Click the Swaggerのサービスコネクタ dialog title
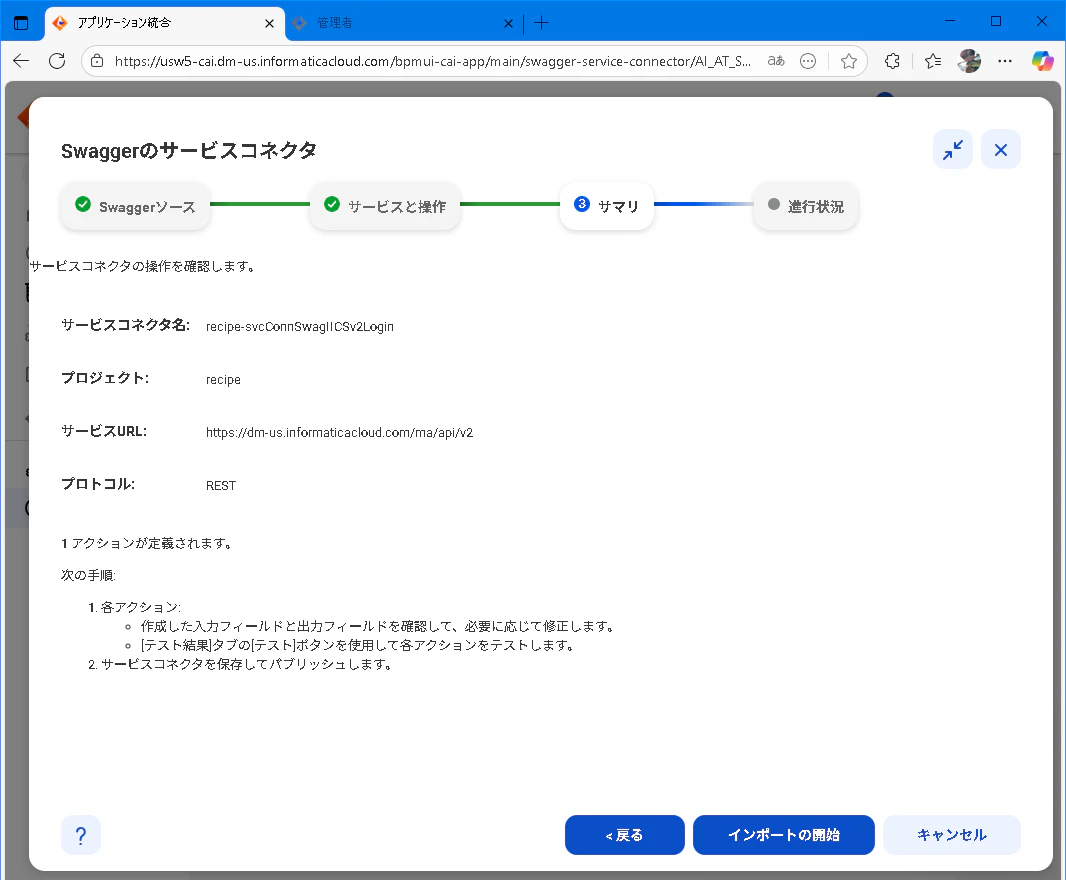 [x=189, y=150]
